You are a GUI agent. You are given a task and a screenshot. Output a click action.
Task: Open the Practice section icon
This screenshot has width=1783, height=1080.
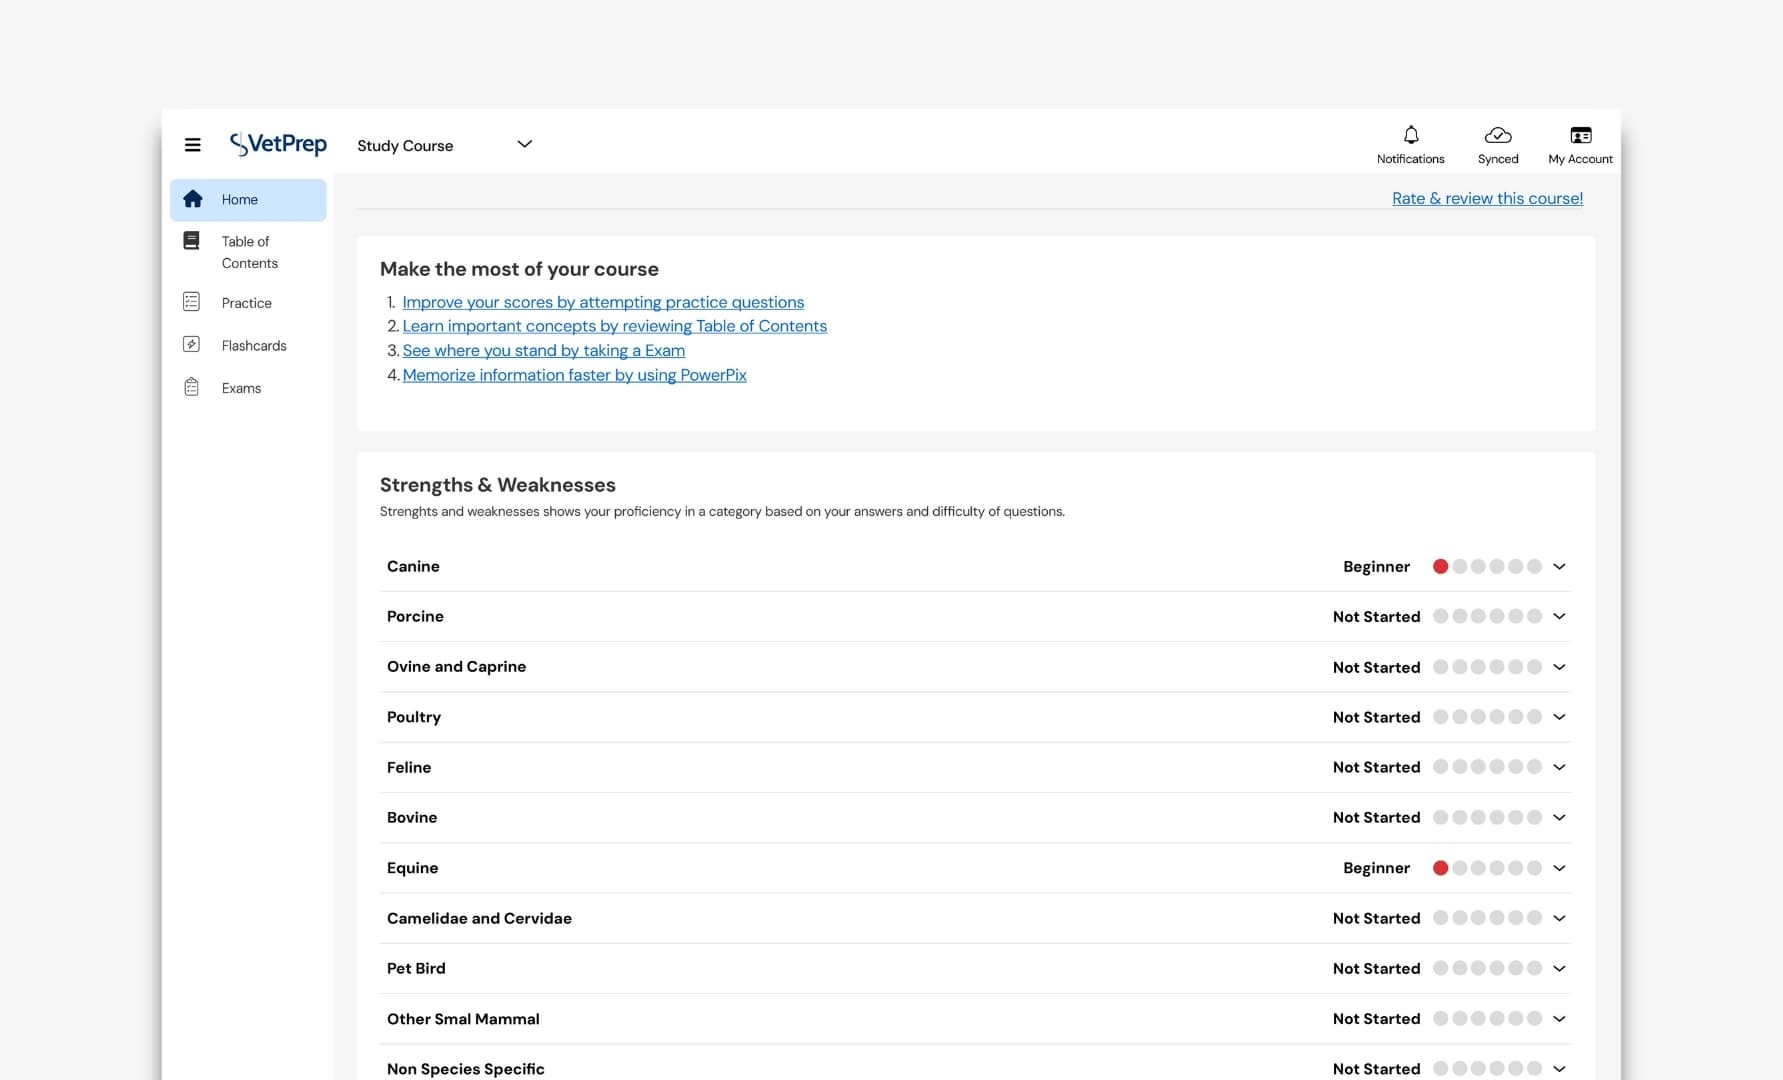tap(192, 302)
